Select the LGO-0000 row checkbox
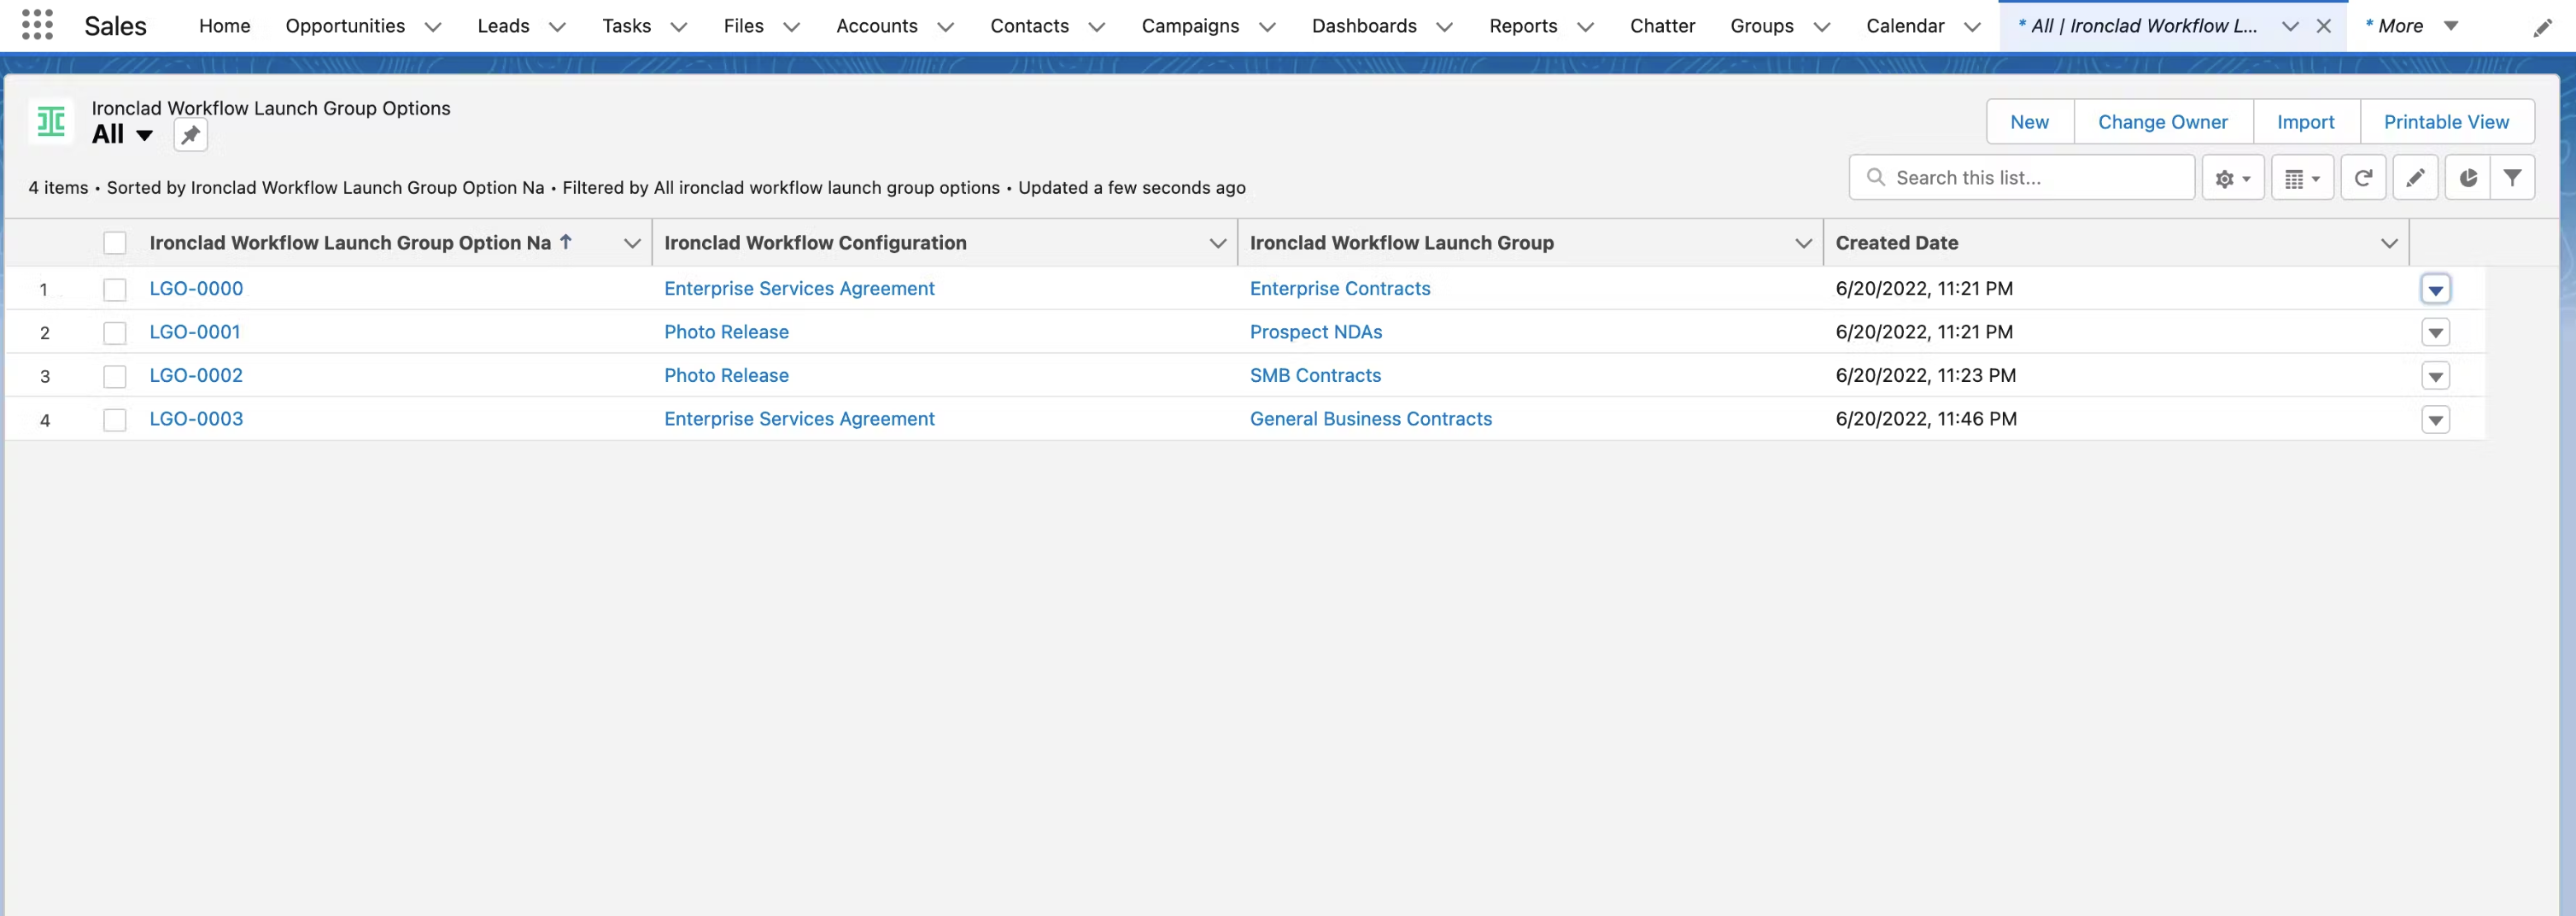This screenshot has height=916, width=2576. pos(115,289)
